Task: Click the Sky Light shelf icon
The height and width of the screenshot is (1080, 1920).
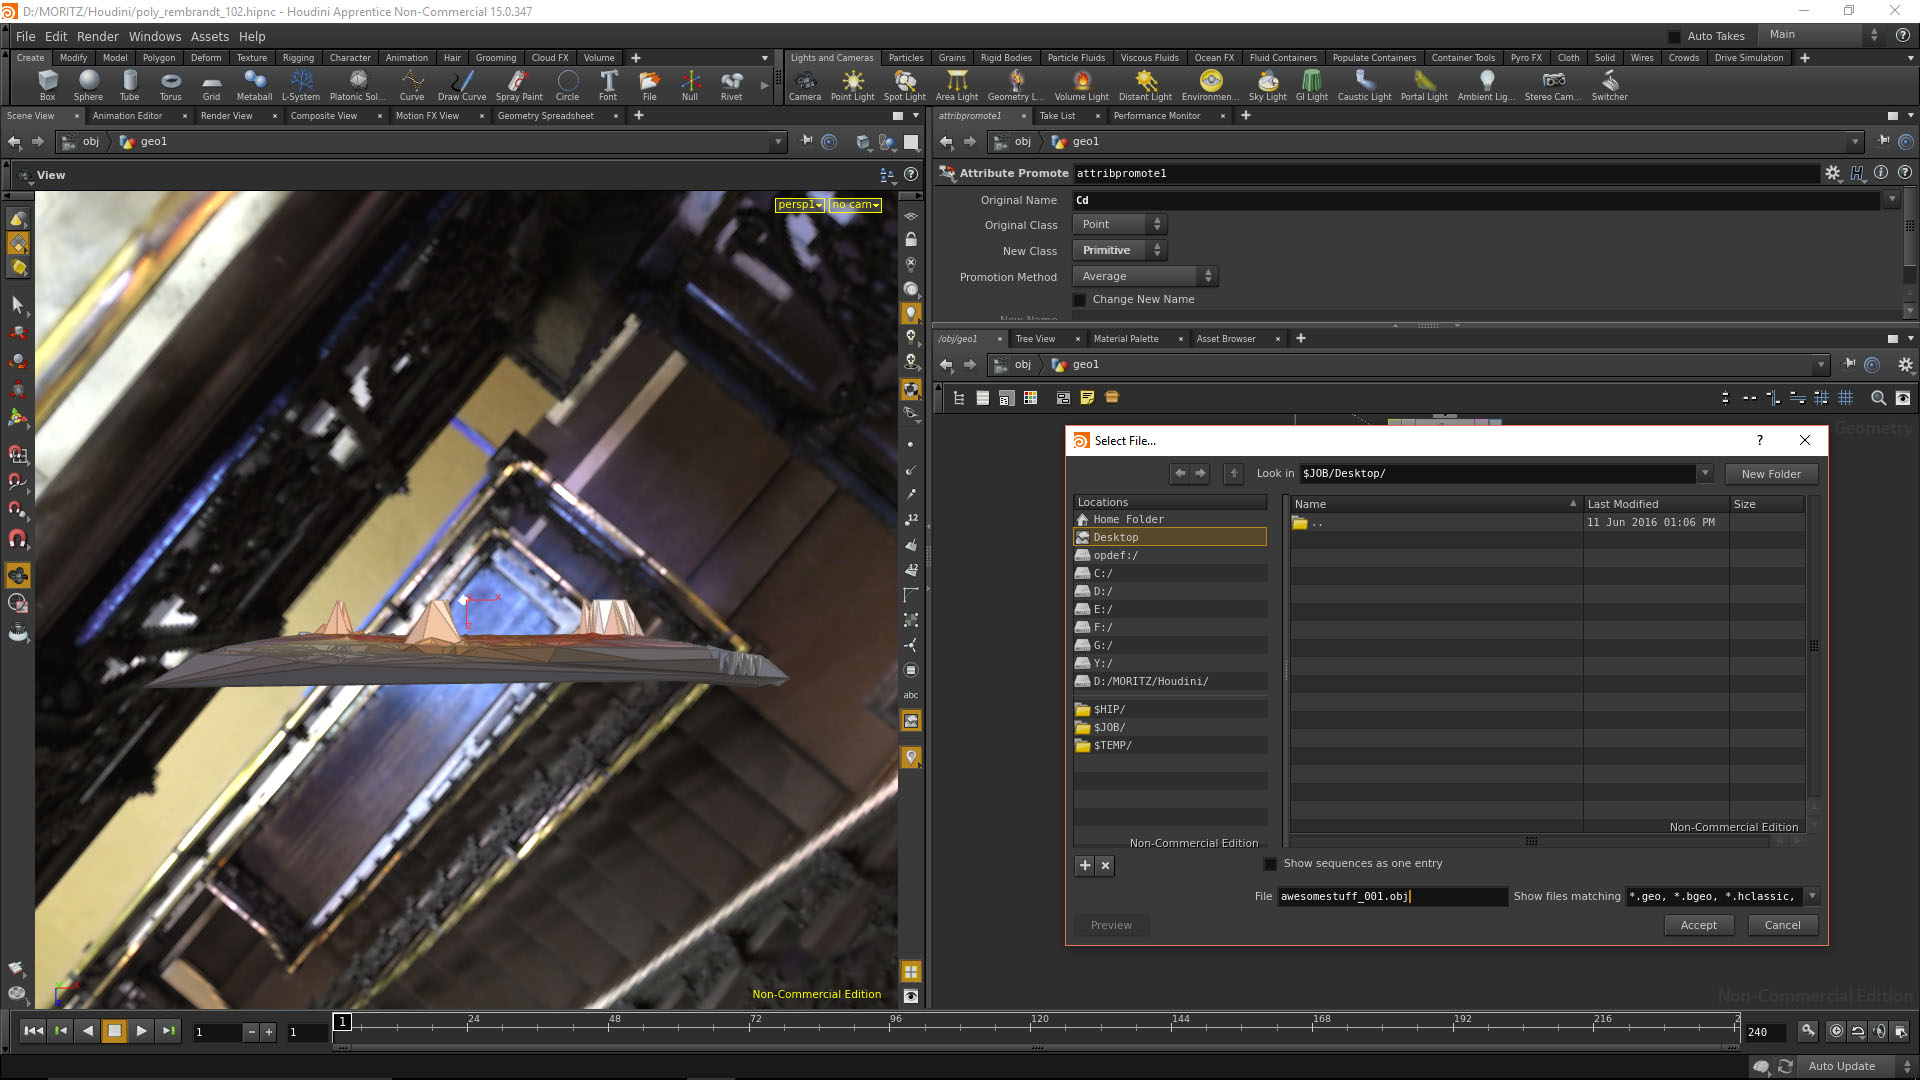Action: (1267, 84)
